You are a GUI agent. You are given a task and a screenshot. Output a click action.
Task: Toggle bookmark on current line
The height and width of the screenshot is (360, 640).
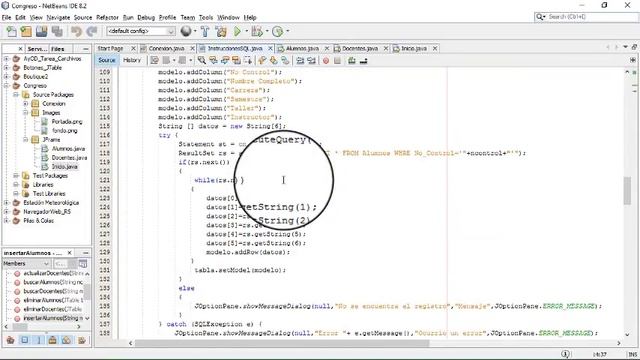pyautogui.click(x=285, y=60)
